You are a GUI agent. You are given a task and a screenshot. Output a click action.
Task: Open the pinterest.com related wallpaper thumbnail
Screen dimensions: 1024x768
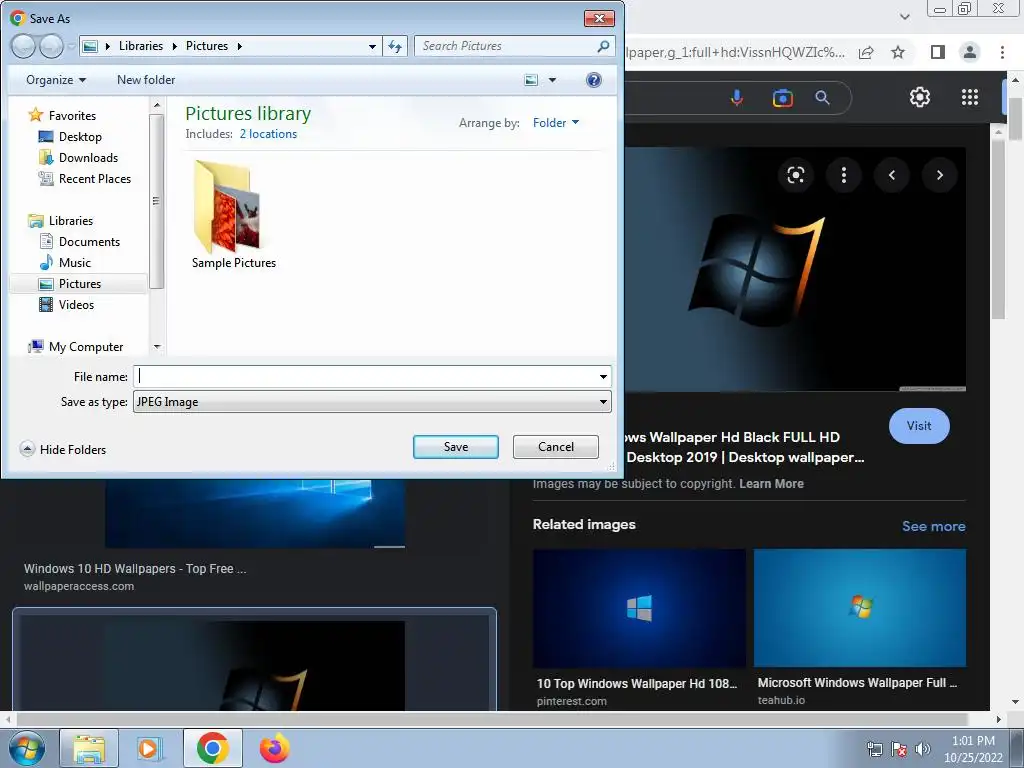pyautogui.click(x=639, y=608)
